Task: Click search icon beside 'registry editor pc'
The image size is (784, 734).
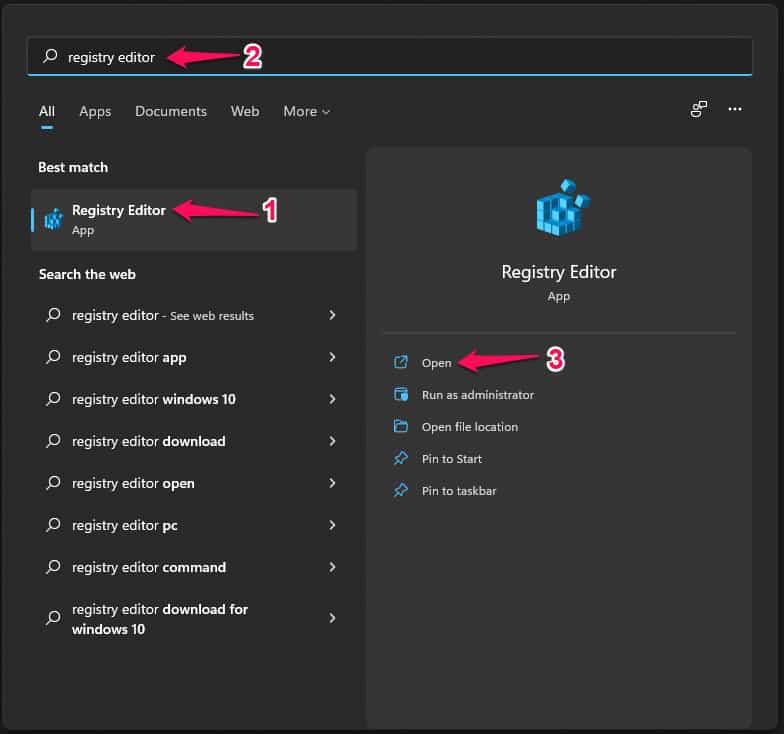Action: pyautogui.click(x=53, y=525)
